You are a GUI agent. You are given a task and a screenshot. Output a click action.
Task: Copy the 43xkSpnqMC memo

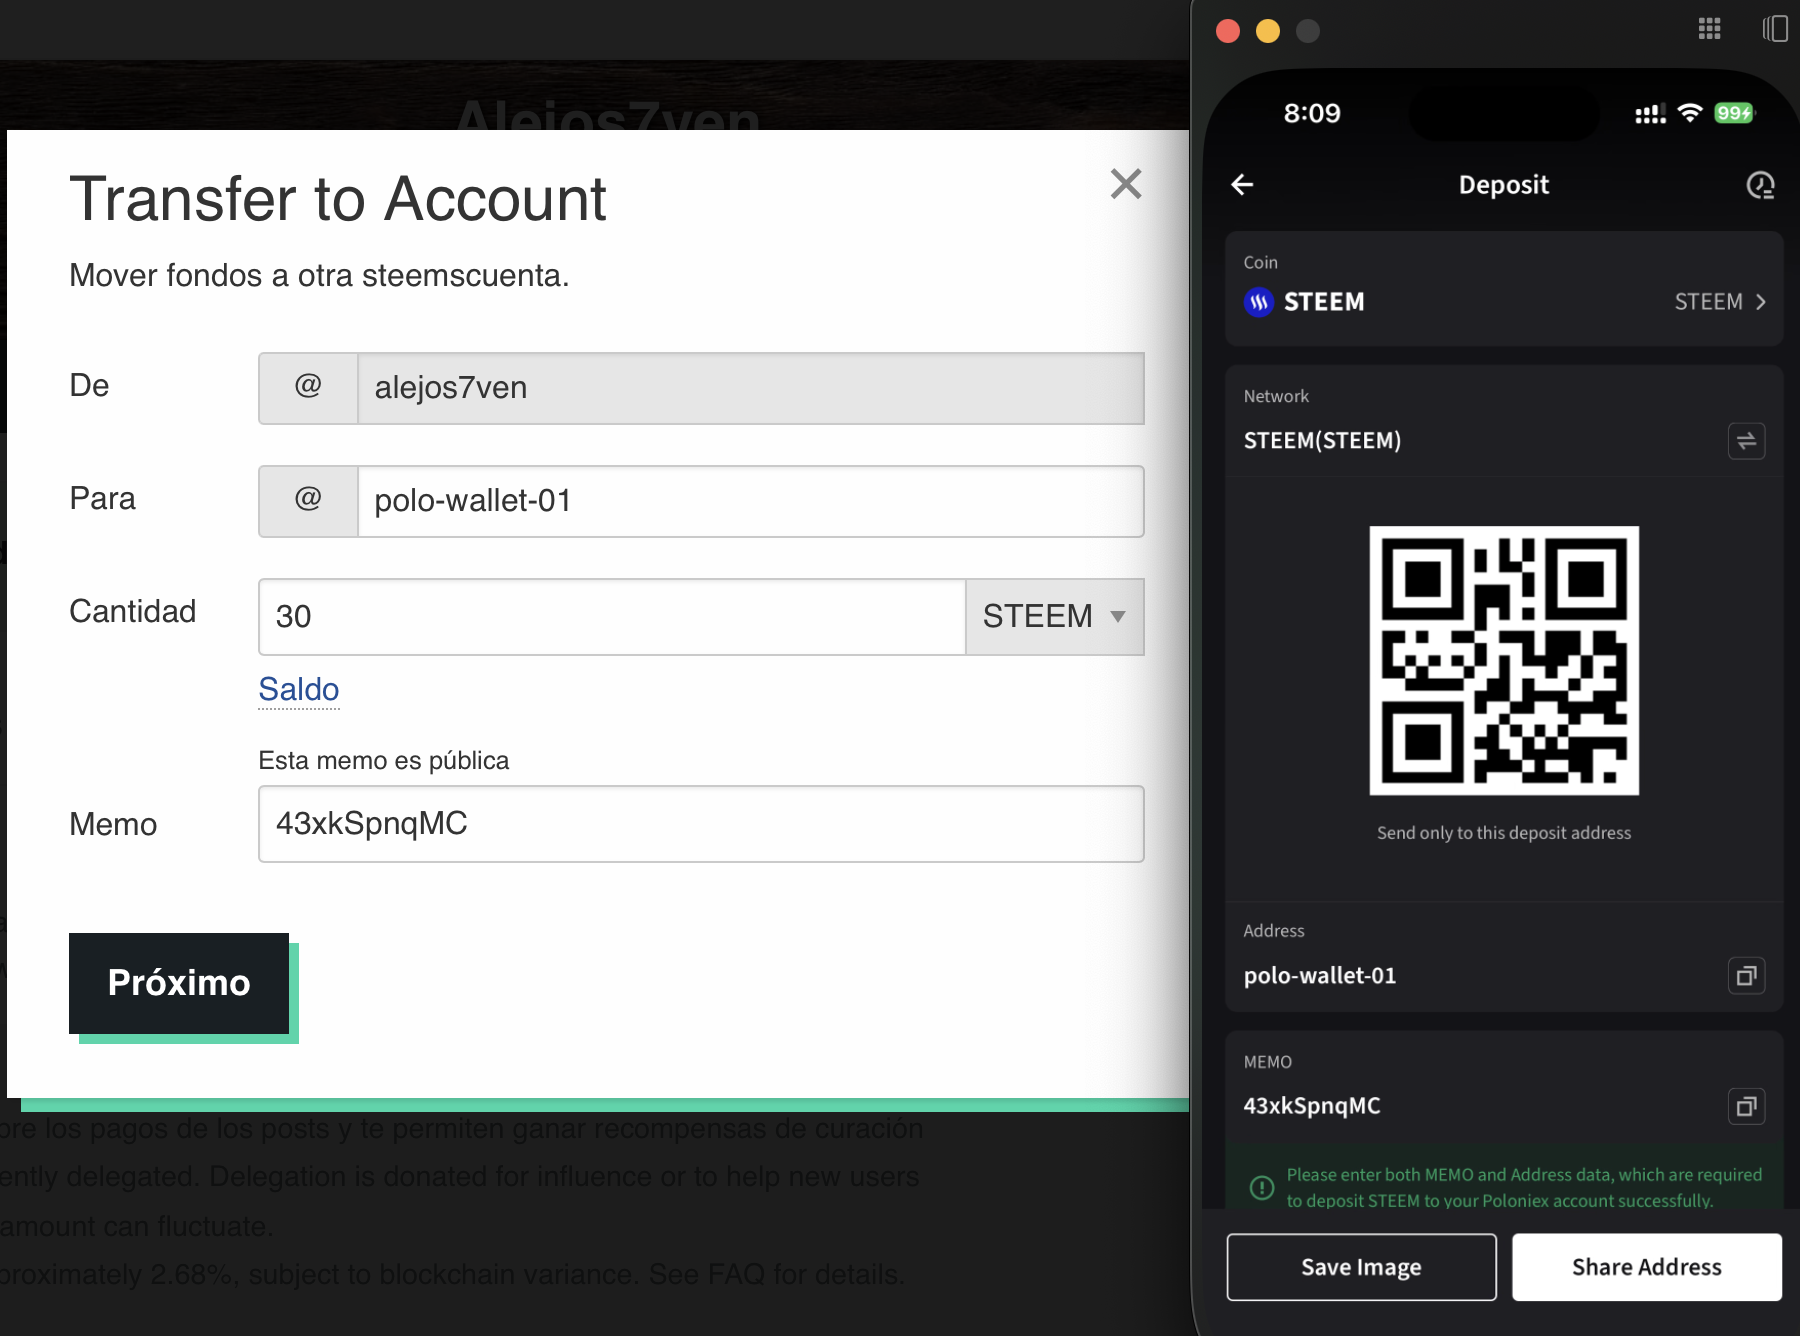click(1747, 1107)
